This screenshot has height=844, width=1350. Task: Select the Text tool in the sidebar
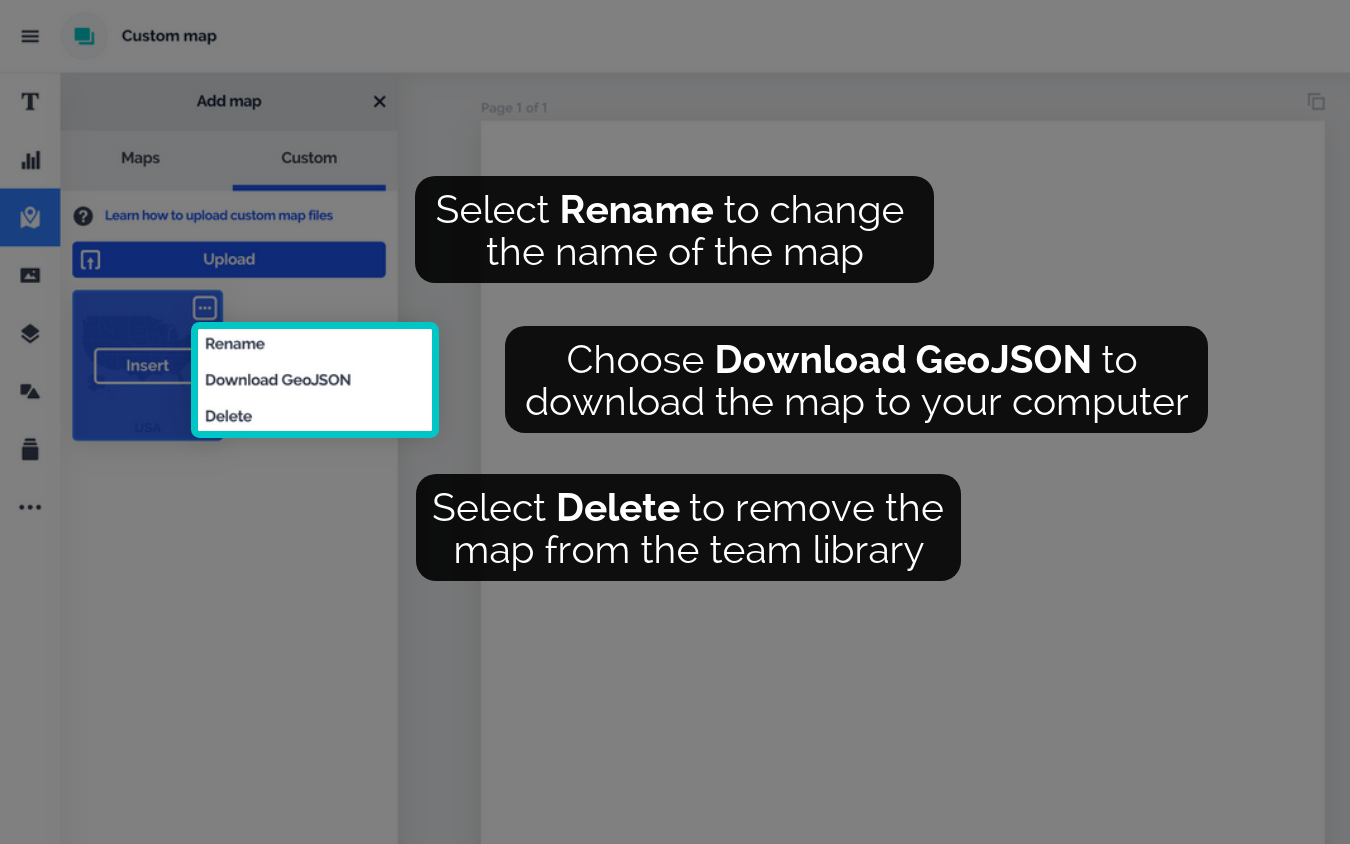(x=30, y=101)
